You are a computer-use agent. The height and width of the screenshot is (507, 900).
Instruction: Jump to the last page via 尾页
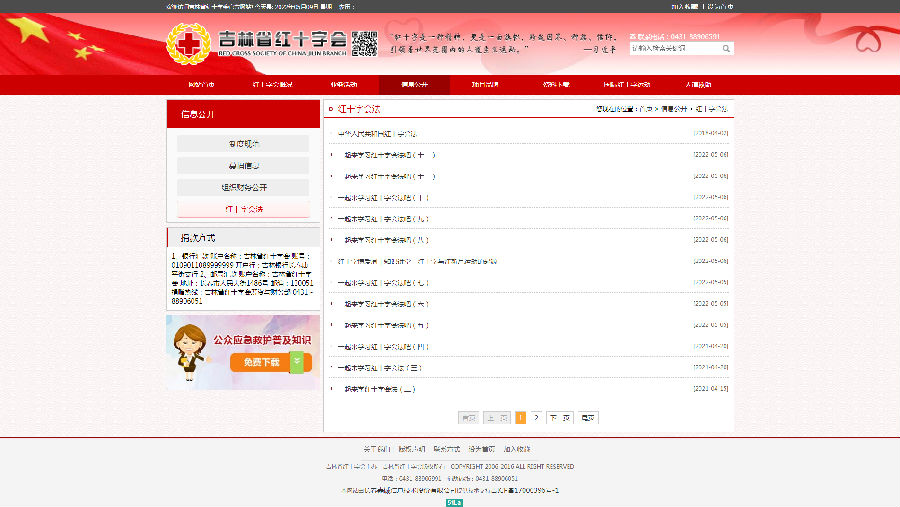(588, 417)
